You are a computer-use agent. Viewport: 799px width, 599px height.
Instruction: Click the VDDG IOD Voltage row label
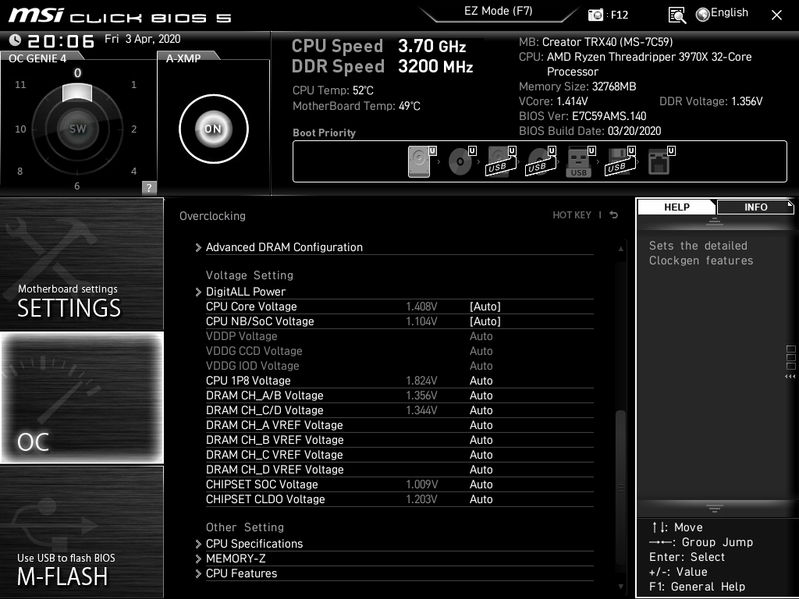(x=252, y=366)
